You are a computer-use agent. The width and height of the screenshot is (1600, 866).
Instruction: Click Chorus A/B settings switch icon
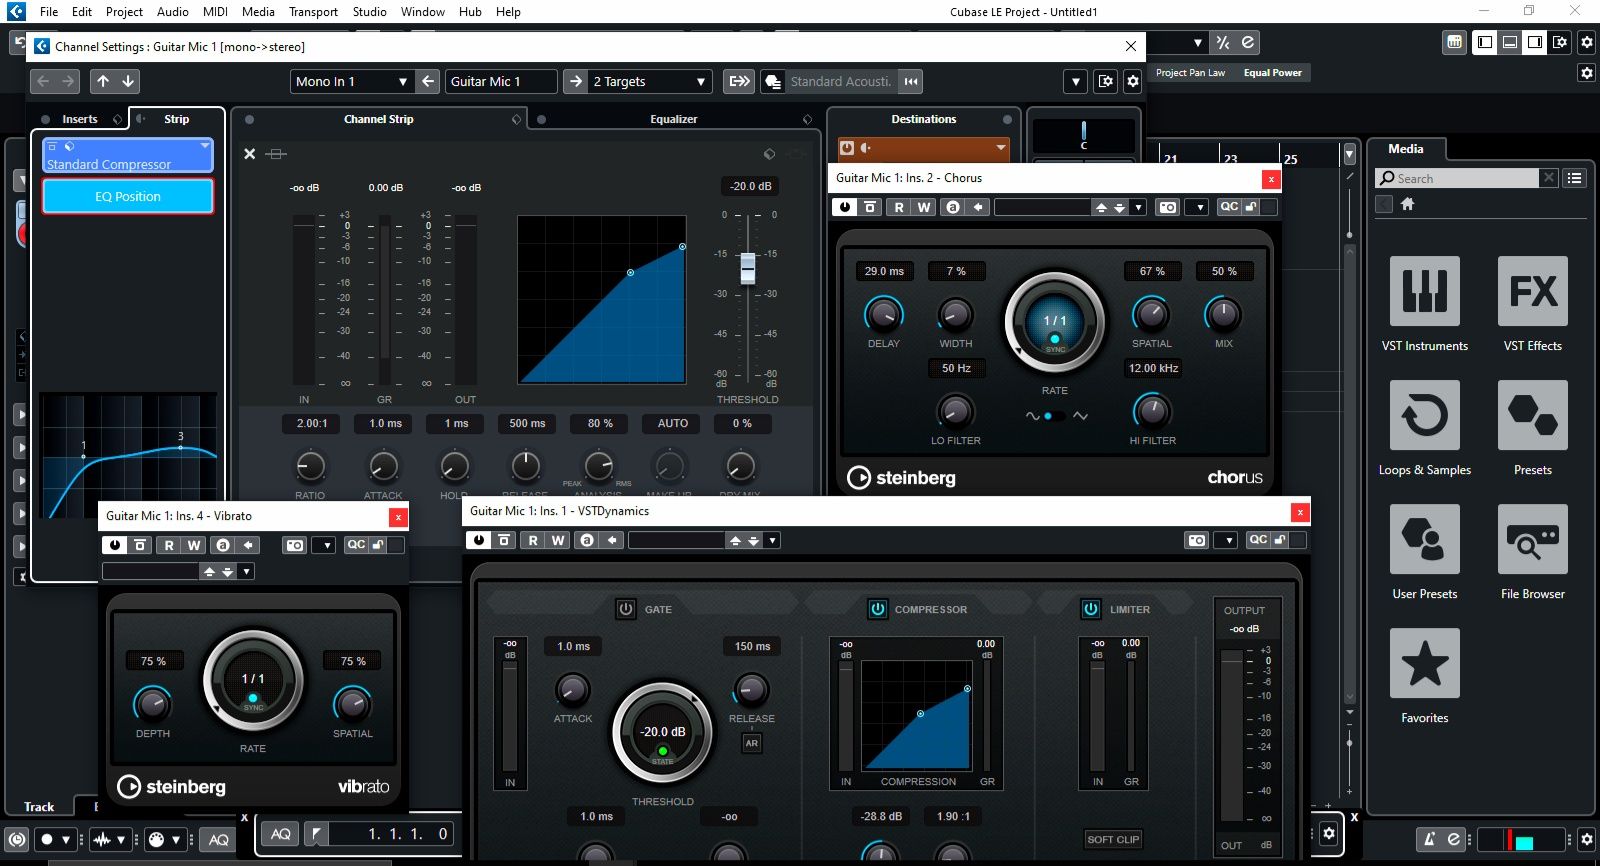pyautogui.click(x=952, y=207)
